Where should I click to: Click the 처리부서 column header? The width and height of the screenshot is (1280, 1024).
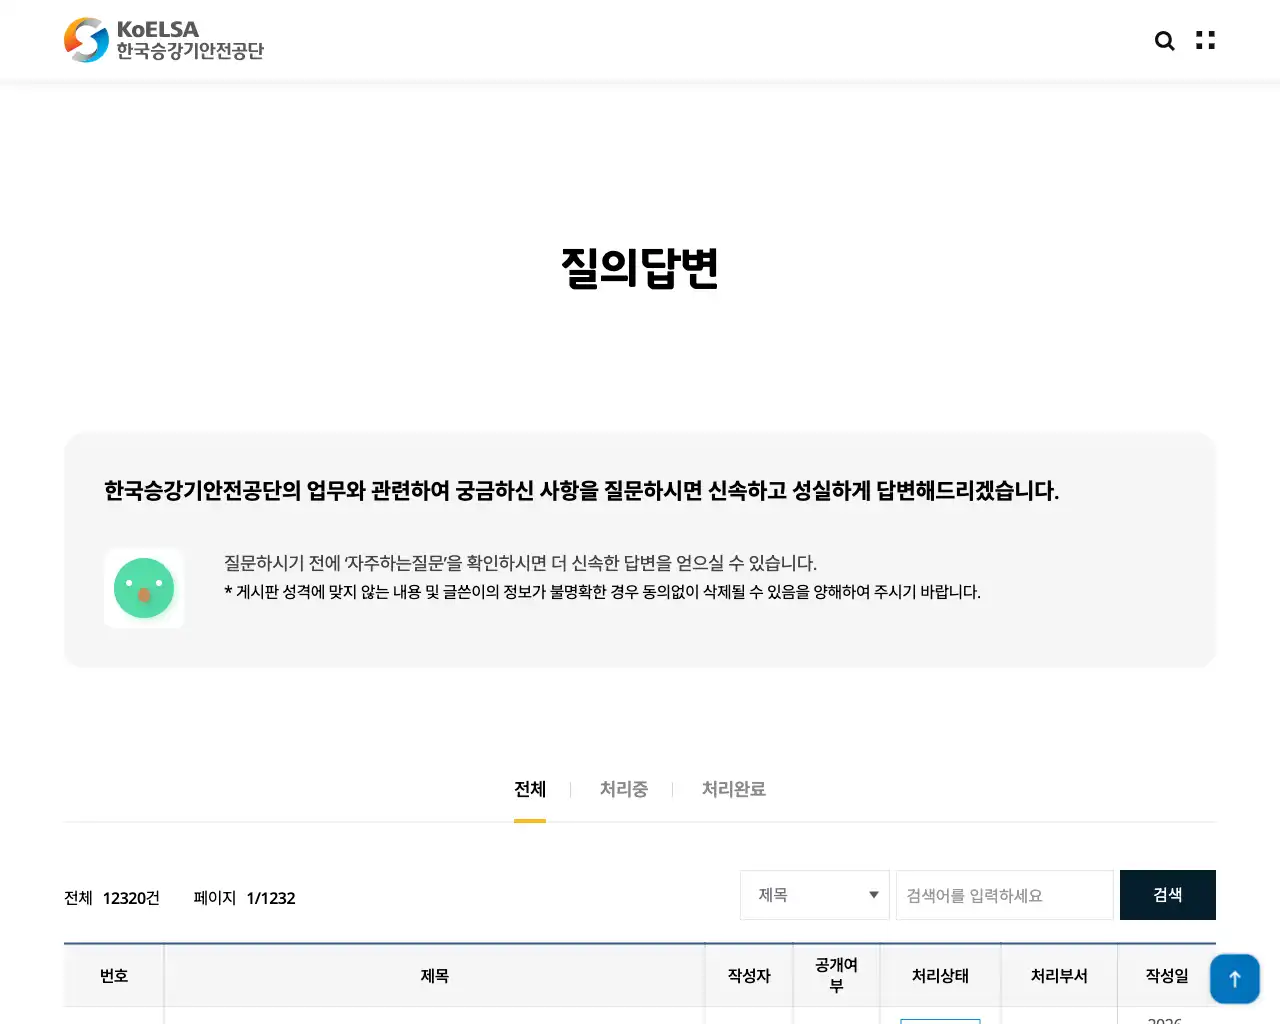pos(1059,976)
